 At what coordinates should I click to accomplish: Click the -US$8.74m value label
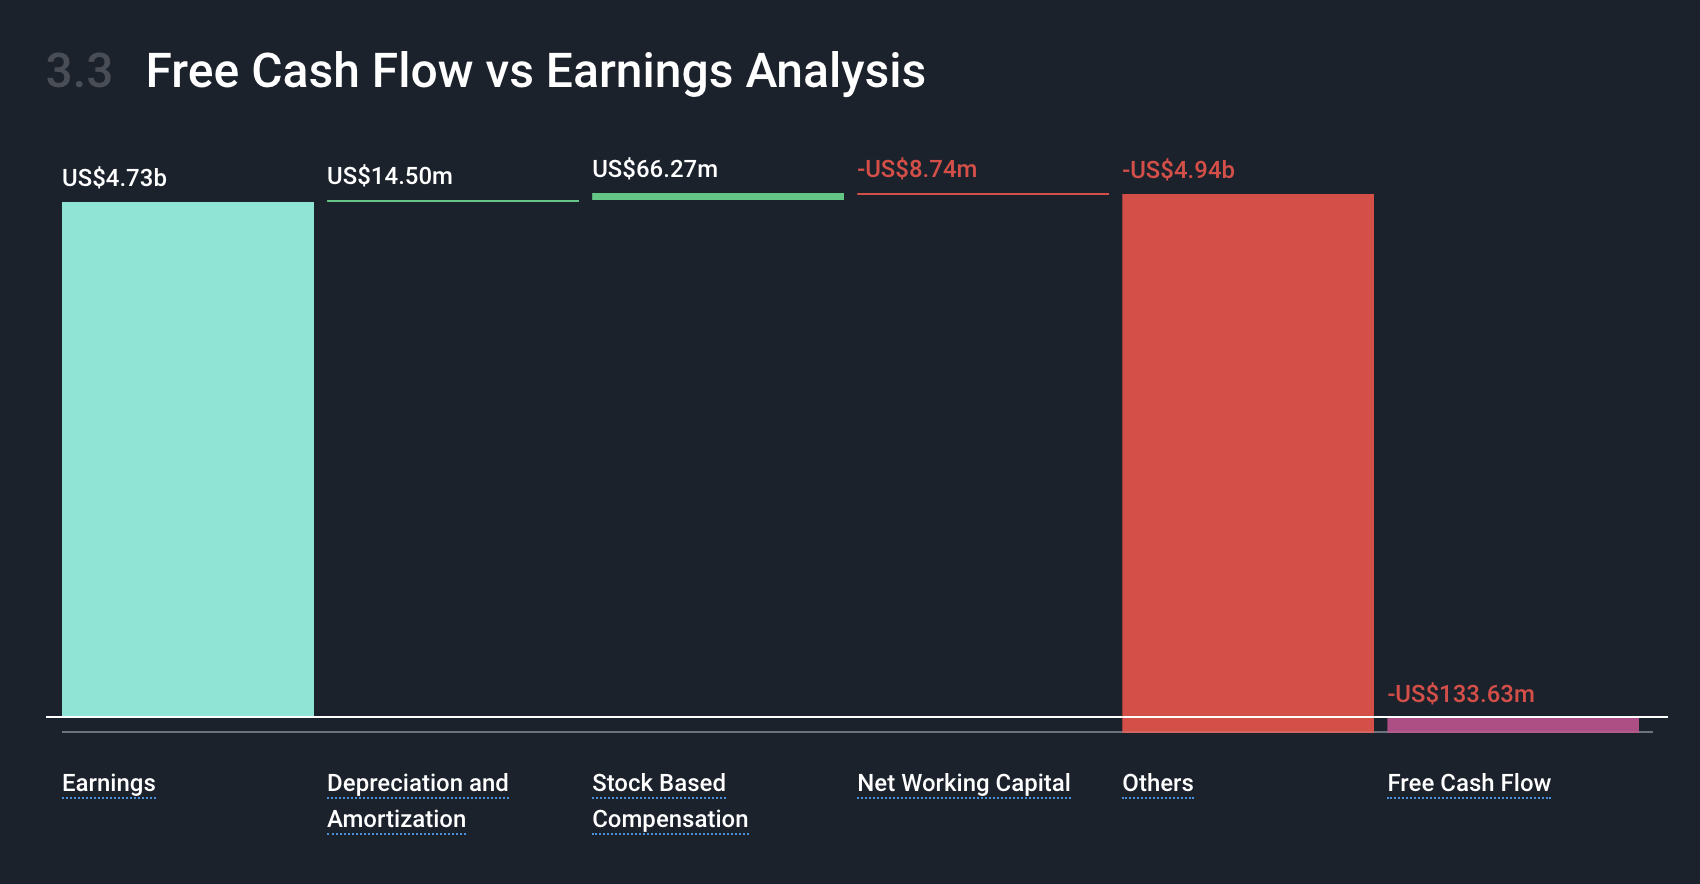click(x=917, y=169)
